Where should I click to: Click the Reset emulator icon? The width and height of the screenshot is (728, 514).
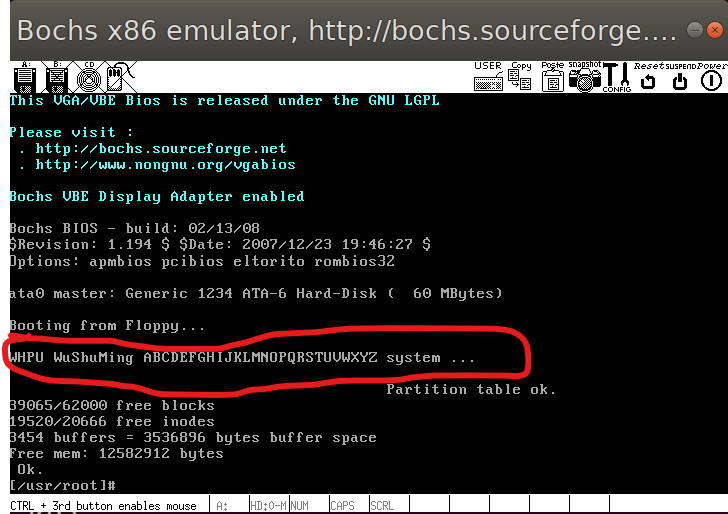tap(649, 77)
